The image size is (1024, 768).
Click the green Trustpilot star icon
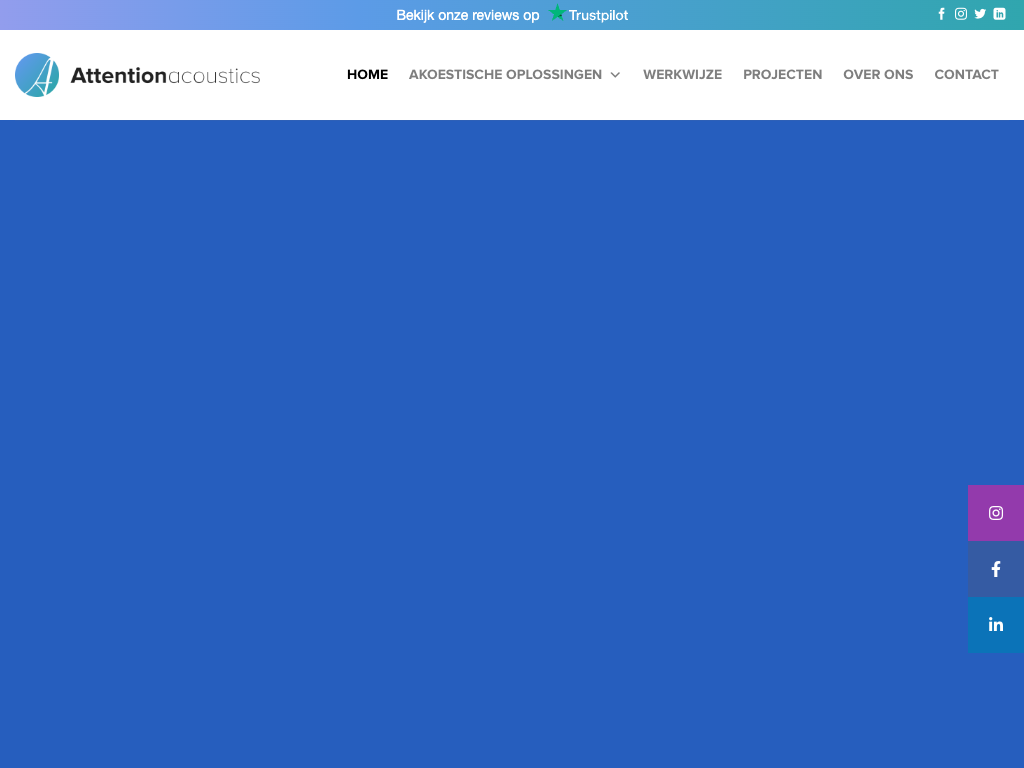[x=557, y=14]
